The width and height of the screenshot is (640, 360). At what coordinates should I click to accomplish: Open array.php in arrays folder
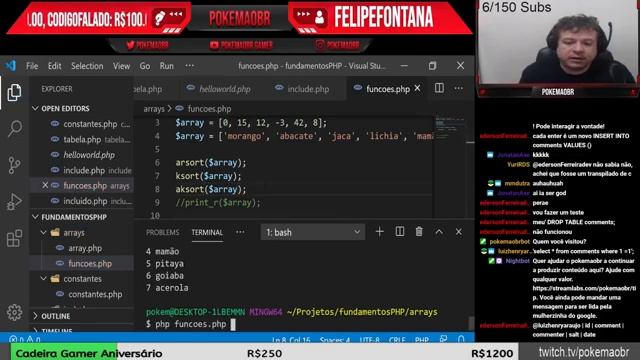(x=82, y=248)
